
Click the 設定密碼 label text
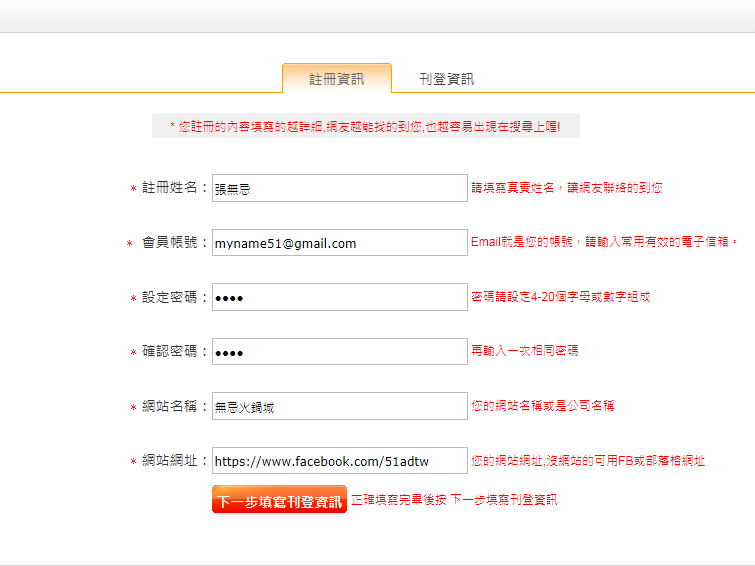pos(175,297)
